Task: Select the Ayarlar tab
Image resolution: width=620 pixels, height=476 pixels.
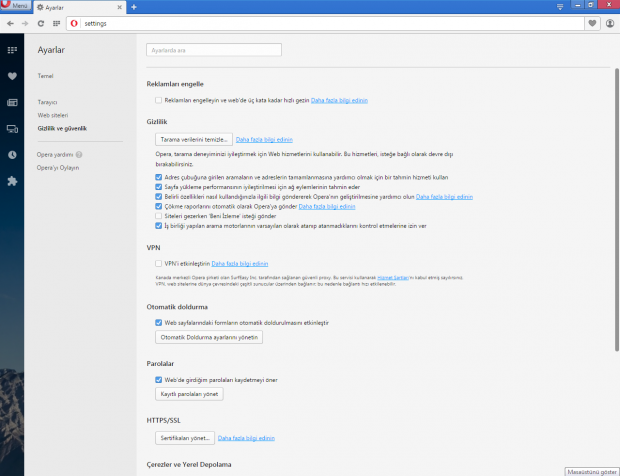Action: (79, 8)
